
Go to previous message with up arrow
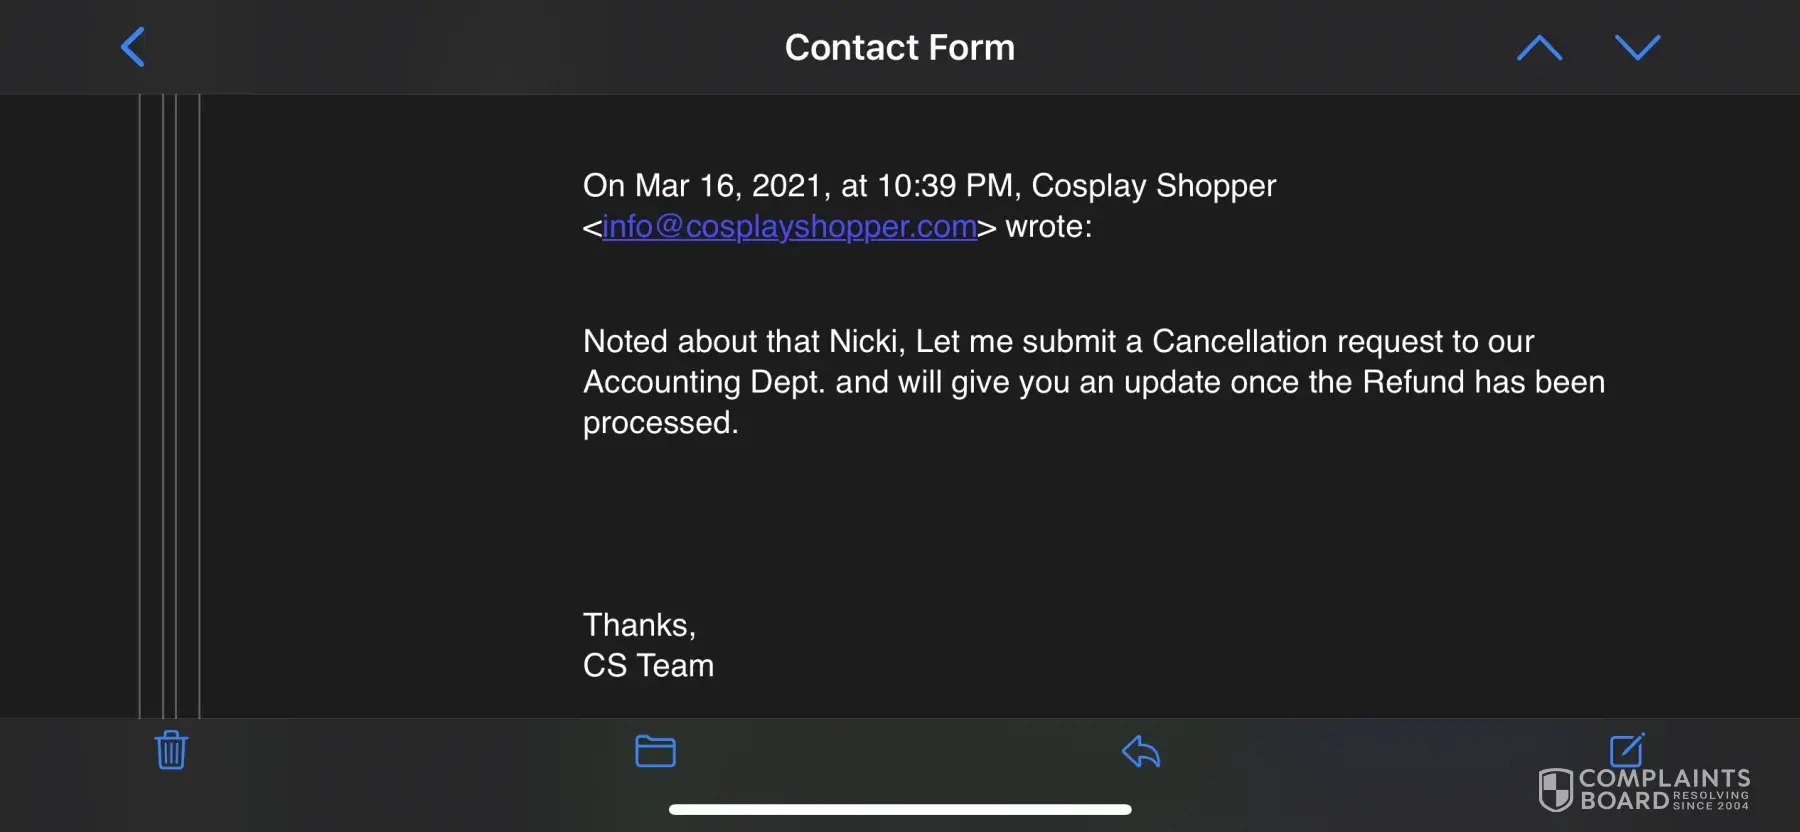[x=1539, y=48]
